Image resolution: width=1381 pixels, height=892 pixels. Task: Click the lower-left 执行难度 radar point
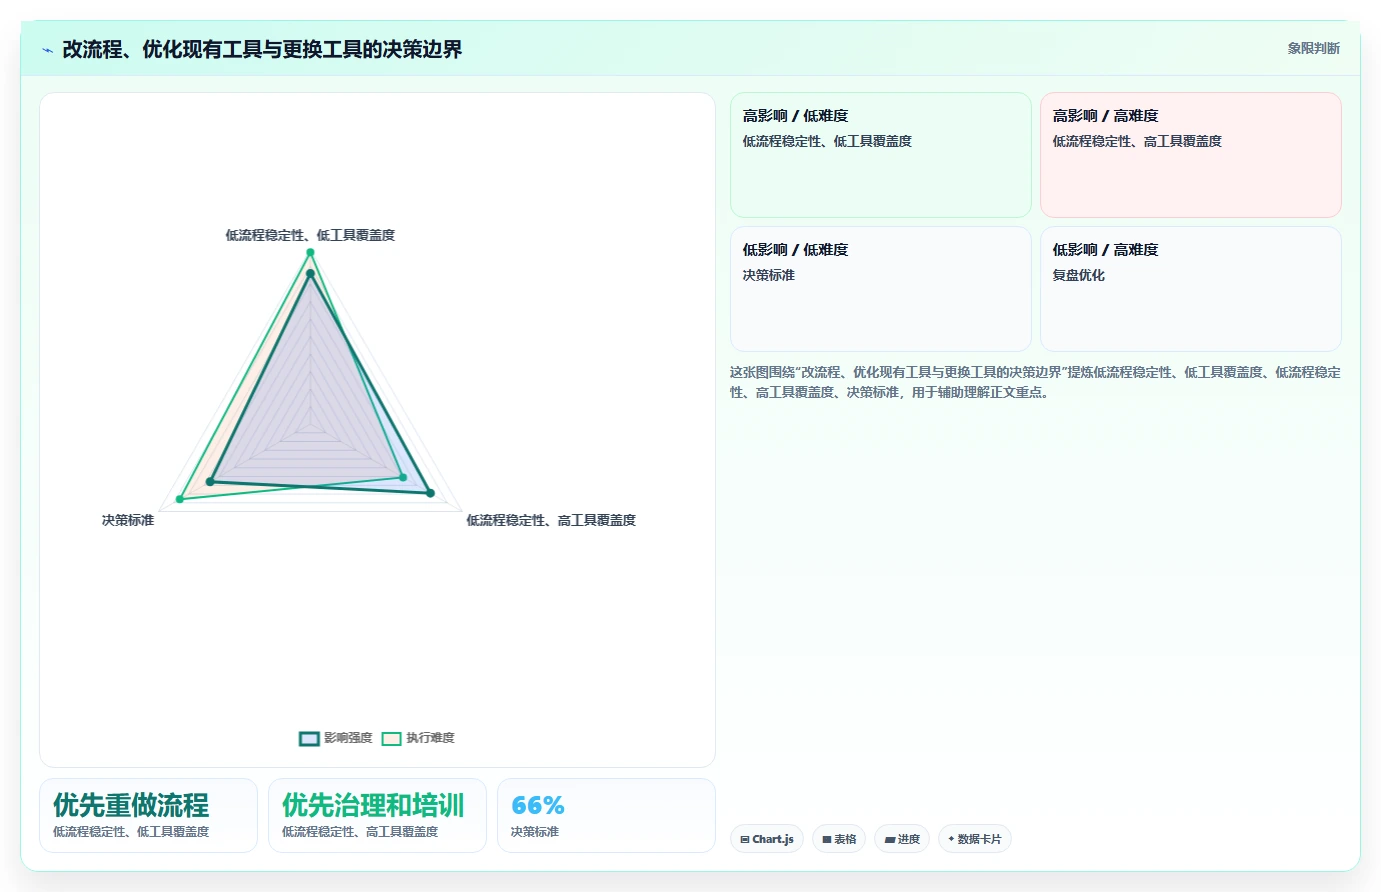(x=180, y=498)
